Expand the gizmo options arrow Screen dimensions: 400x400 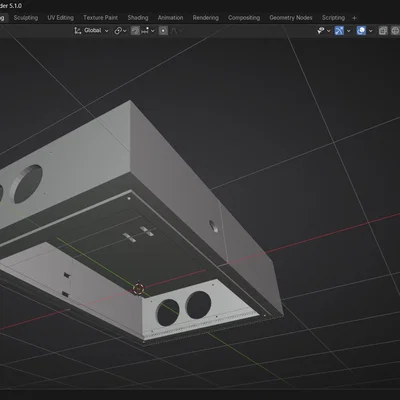point(349,31)
